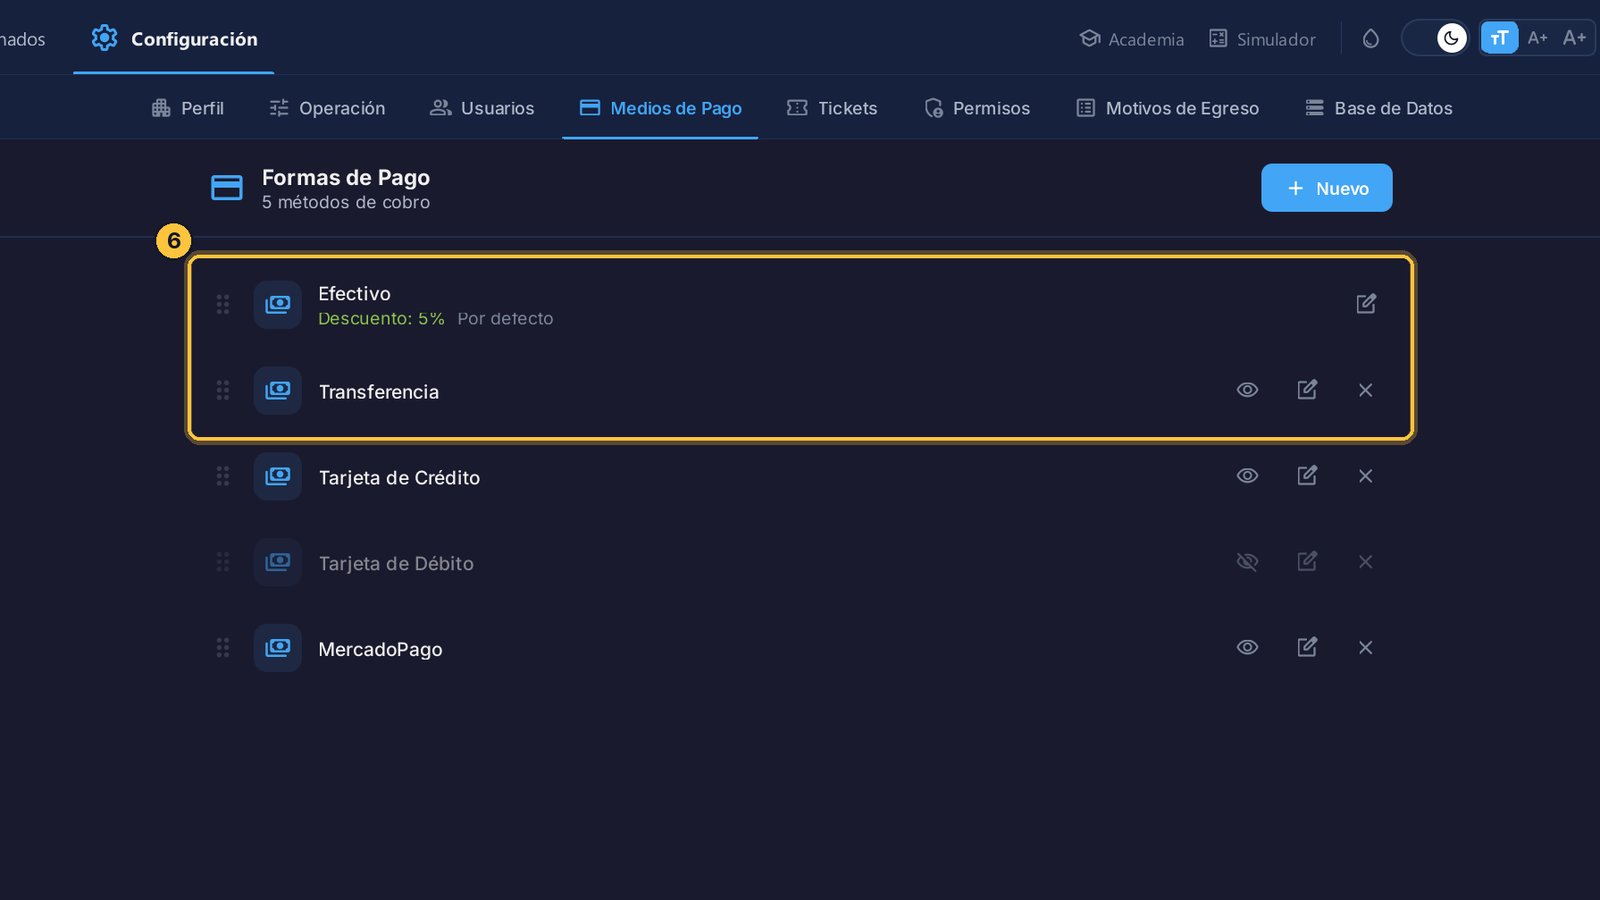Edit the Transferencia payment method
This screenshot has width=1600, height=900.
(x=1307, y=390)
